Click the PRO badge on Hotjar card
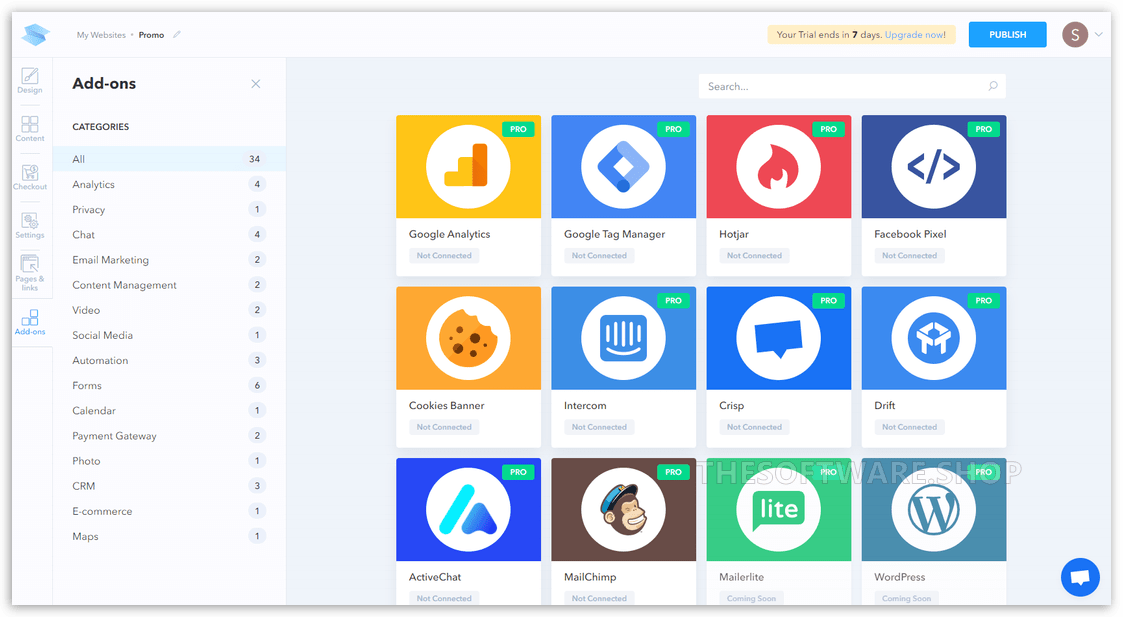 829,129
